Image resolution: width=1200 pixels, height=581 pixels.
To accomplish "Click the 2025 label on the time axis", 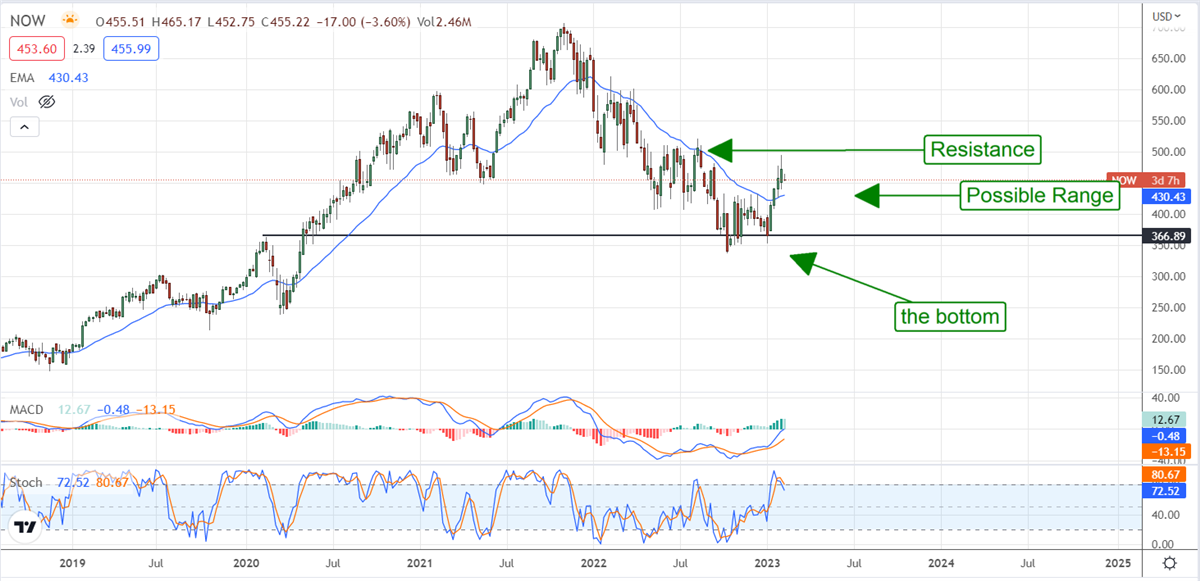I will pos(1118,565).
